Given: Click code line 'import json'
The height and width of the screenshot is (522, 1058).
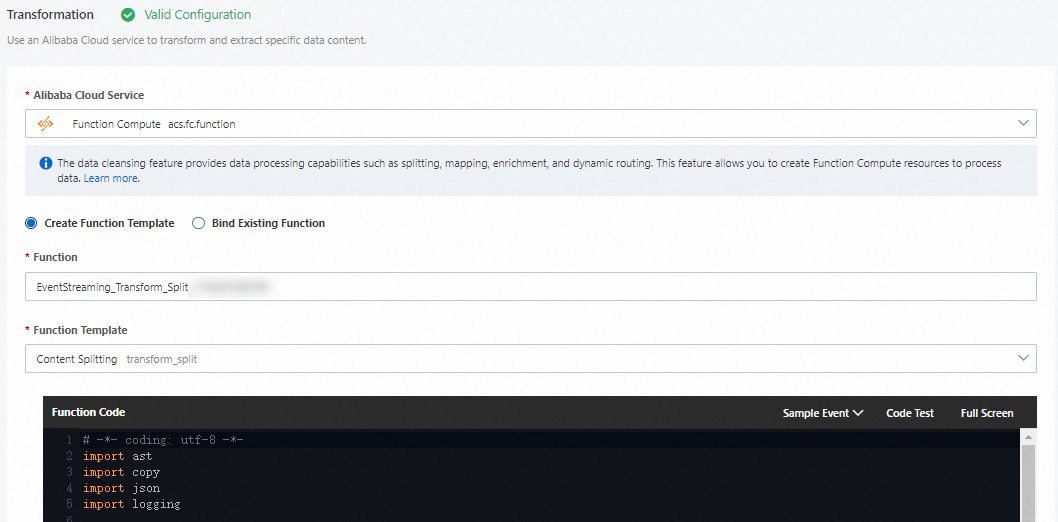Looking at the screenshot, I should point(121,488).
